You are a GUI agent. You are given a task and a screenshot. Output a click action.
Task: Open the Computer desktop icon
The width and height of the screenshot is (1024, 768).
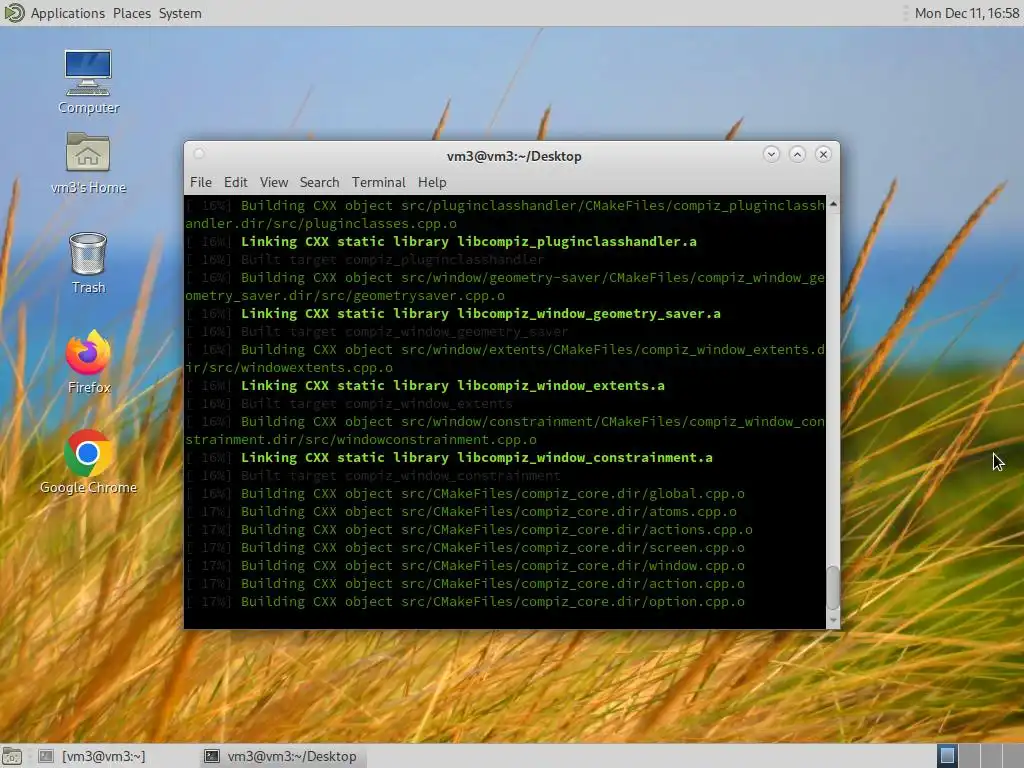(88, 82)
